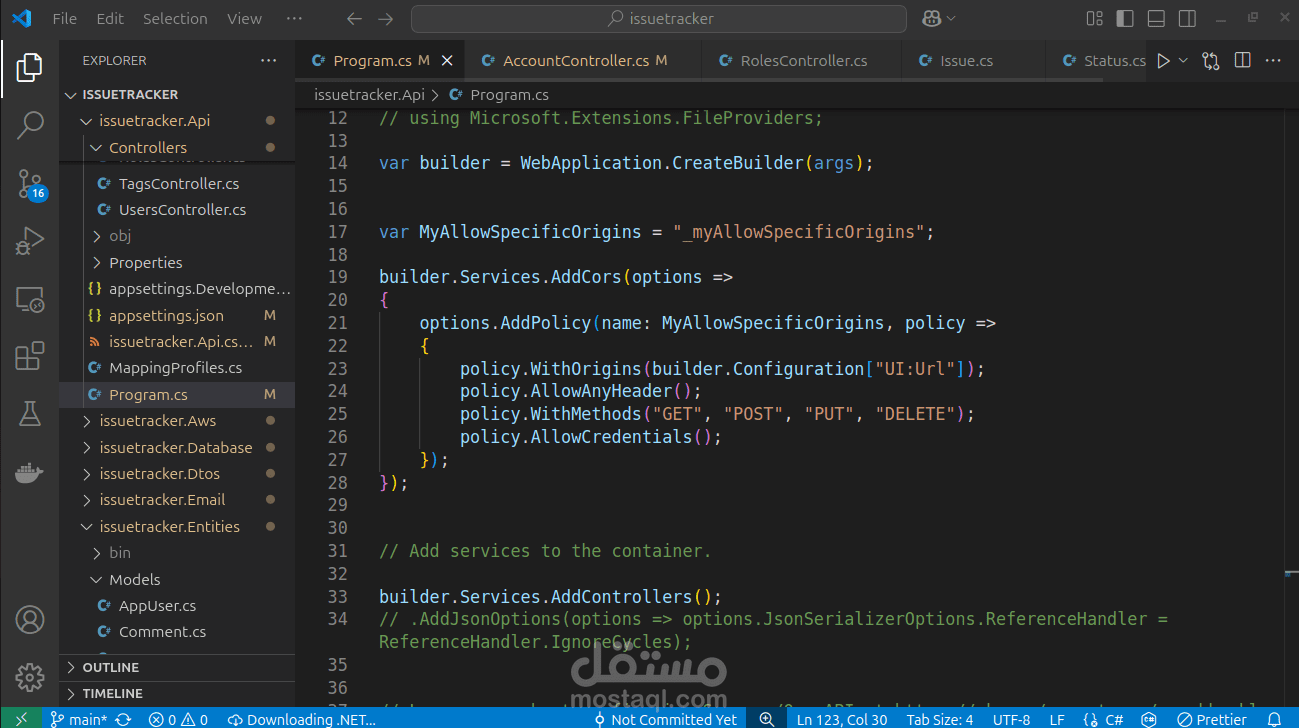Expand the issuetracker.Aws folder
This screenshot has height=728, width=1299.
[177, 421]
